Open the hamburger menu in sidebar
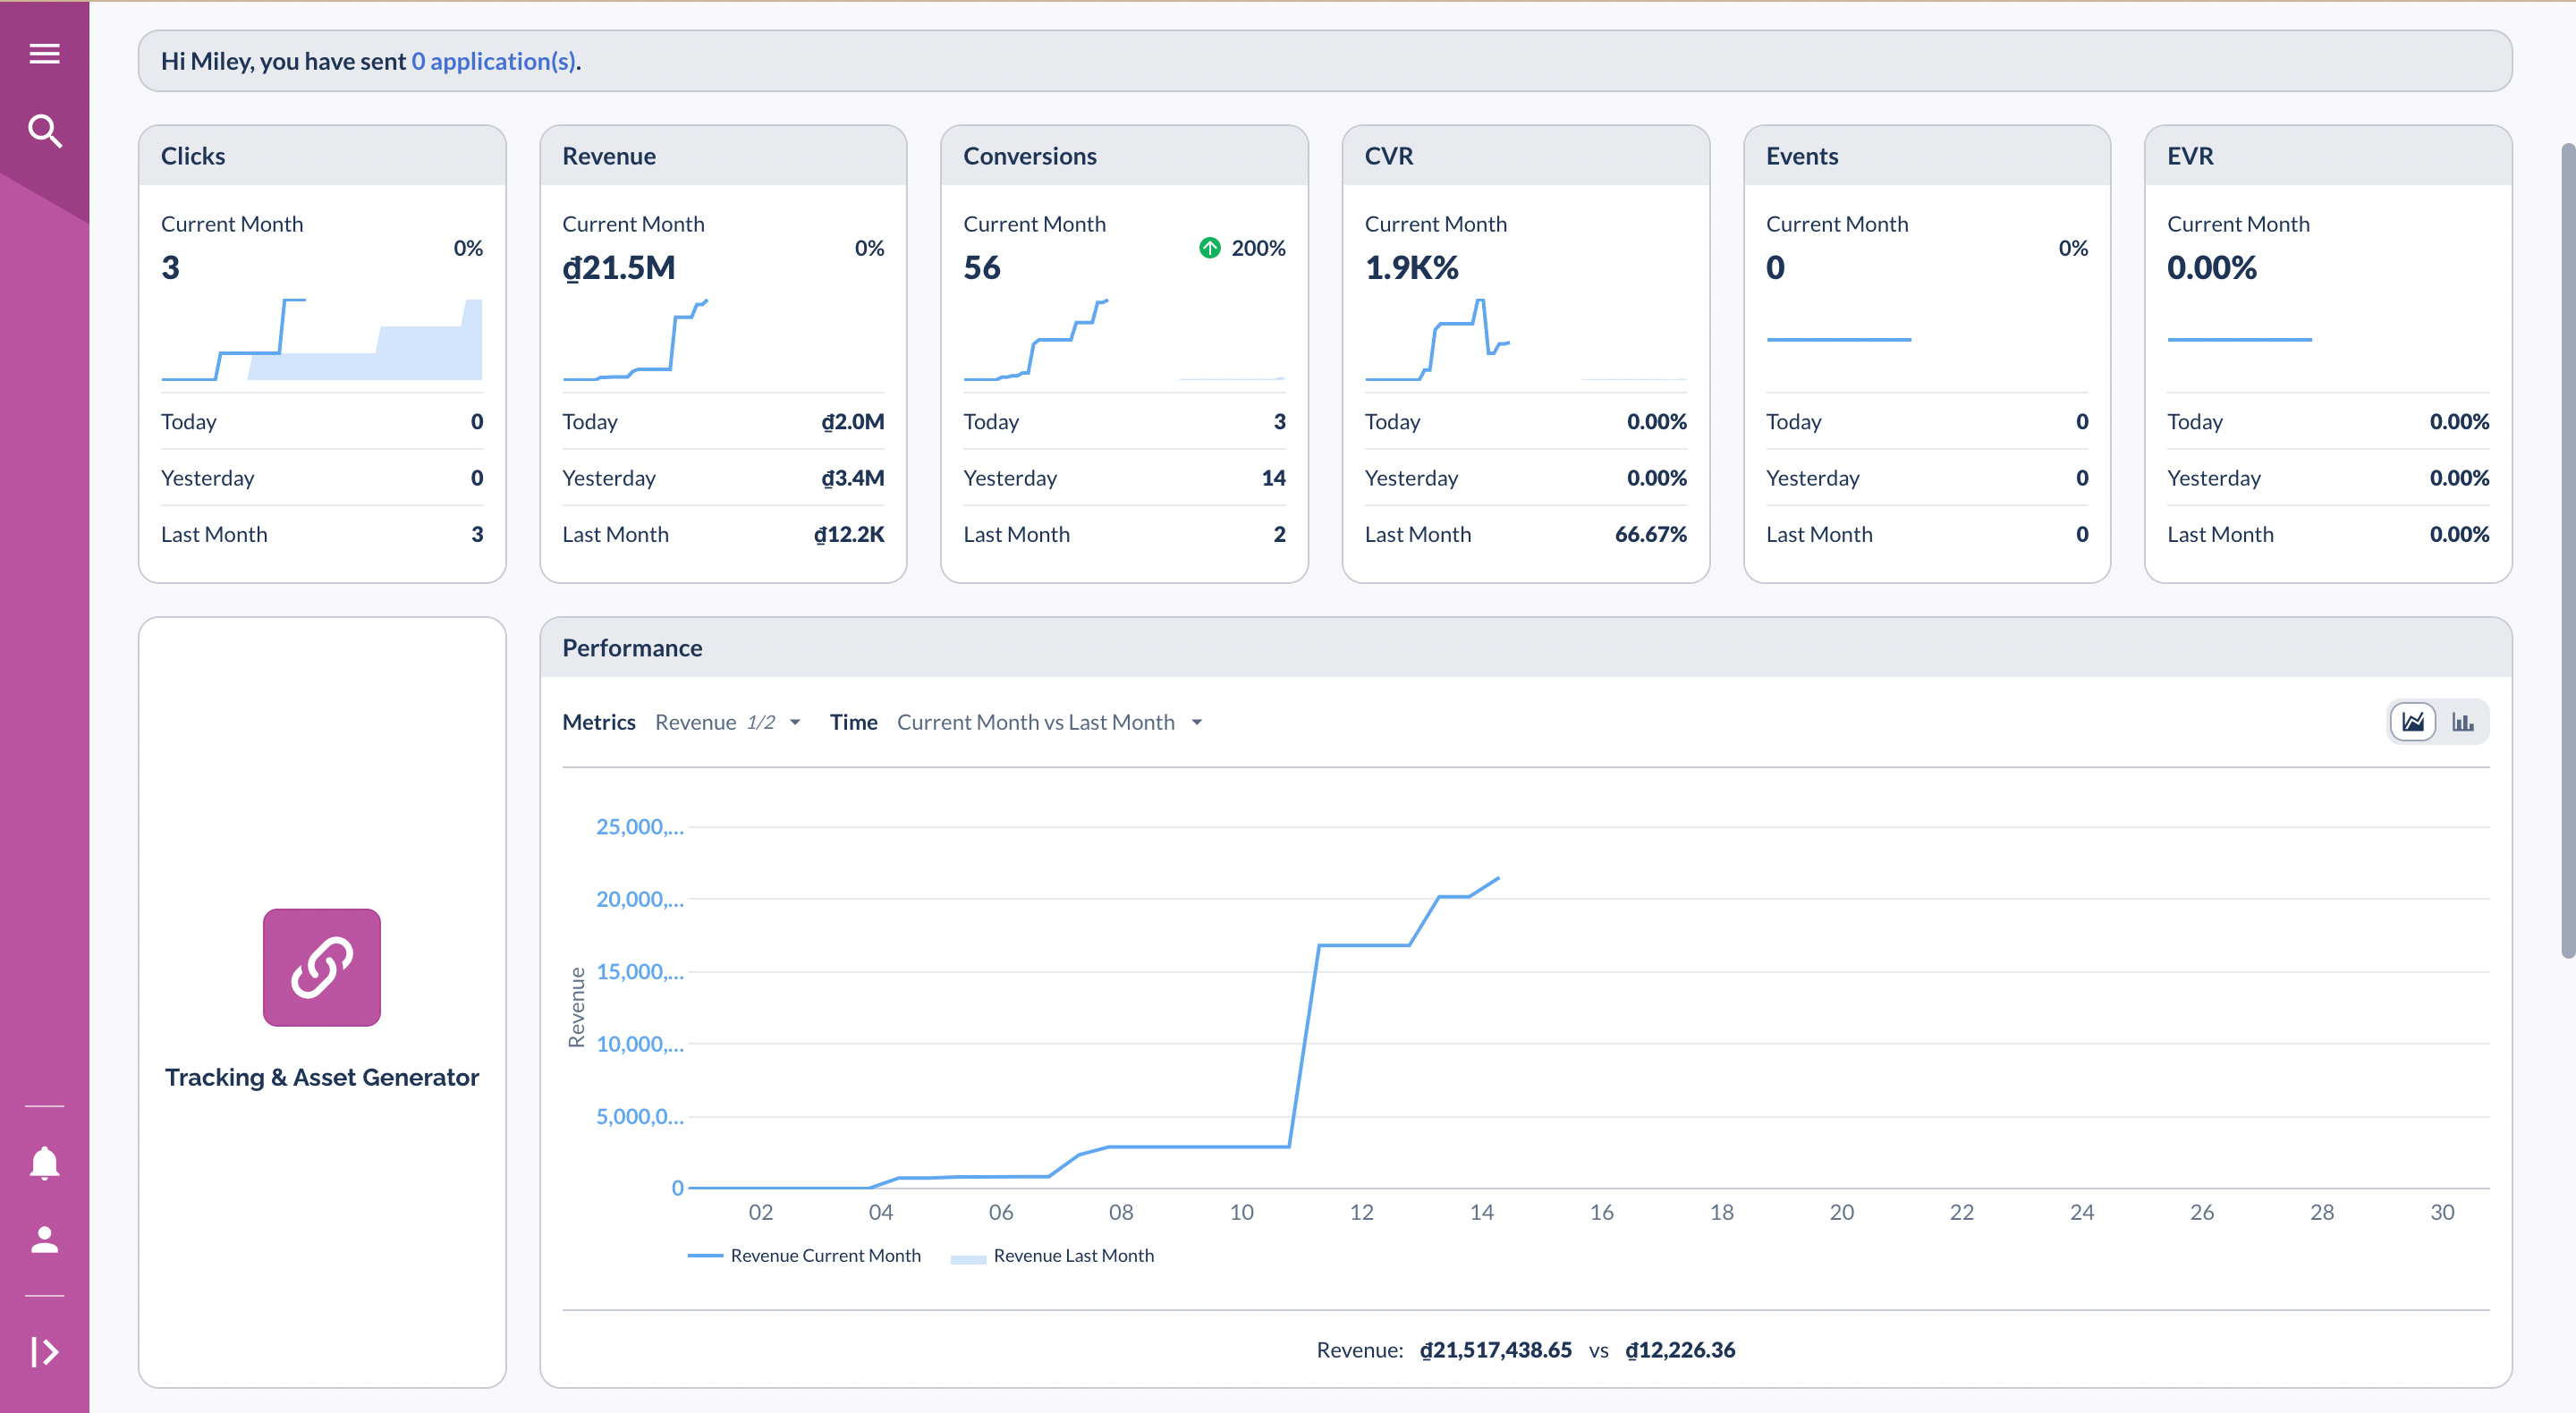 point(44,53)
